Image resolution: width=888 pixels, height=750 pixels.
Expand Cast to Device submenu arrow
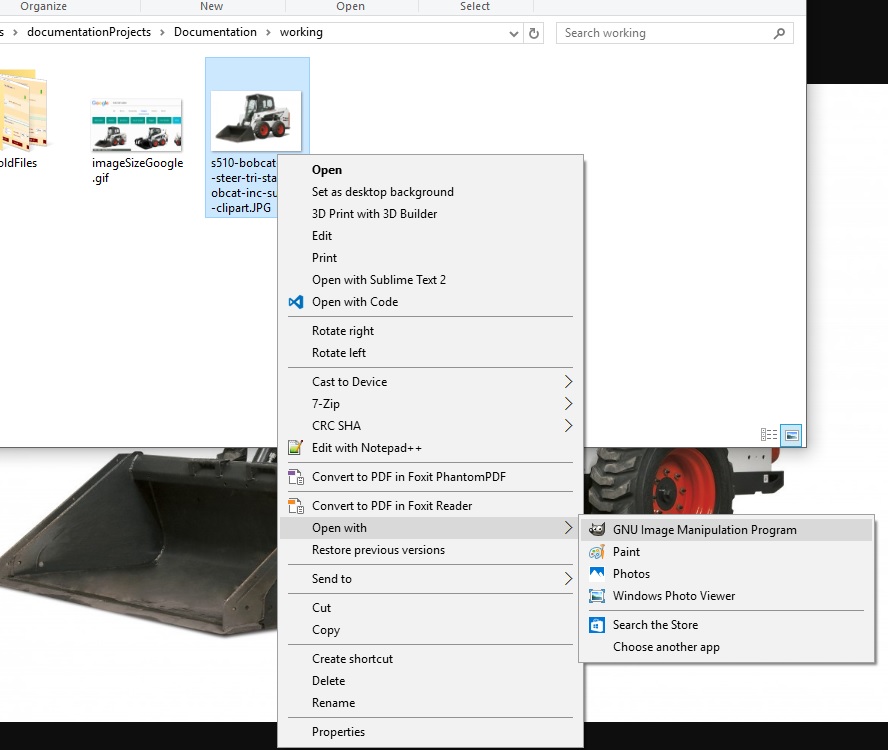(x=568, y=382)
